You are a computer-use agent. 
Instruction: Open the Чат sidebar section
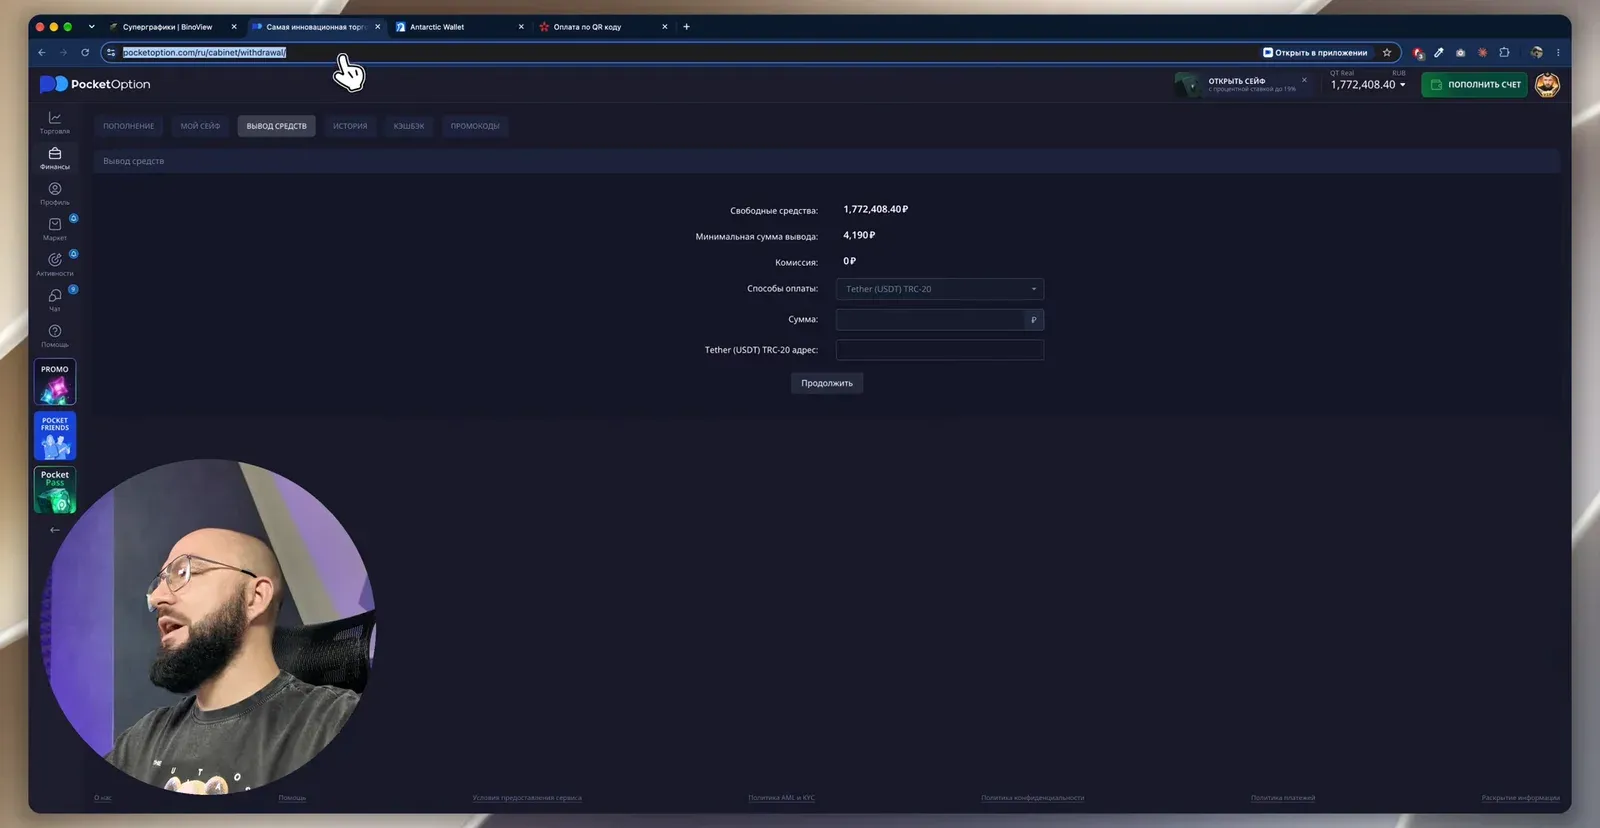pos(55,300)
